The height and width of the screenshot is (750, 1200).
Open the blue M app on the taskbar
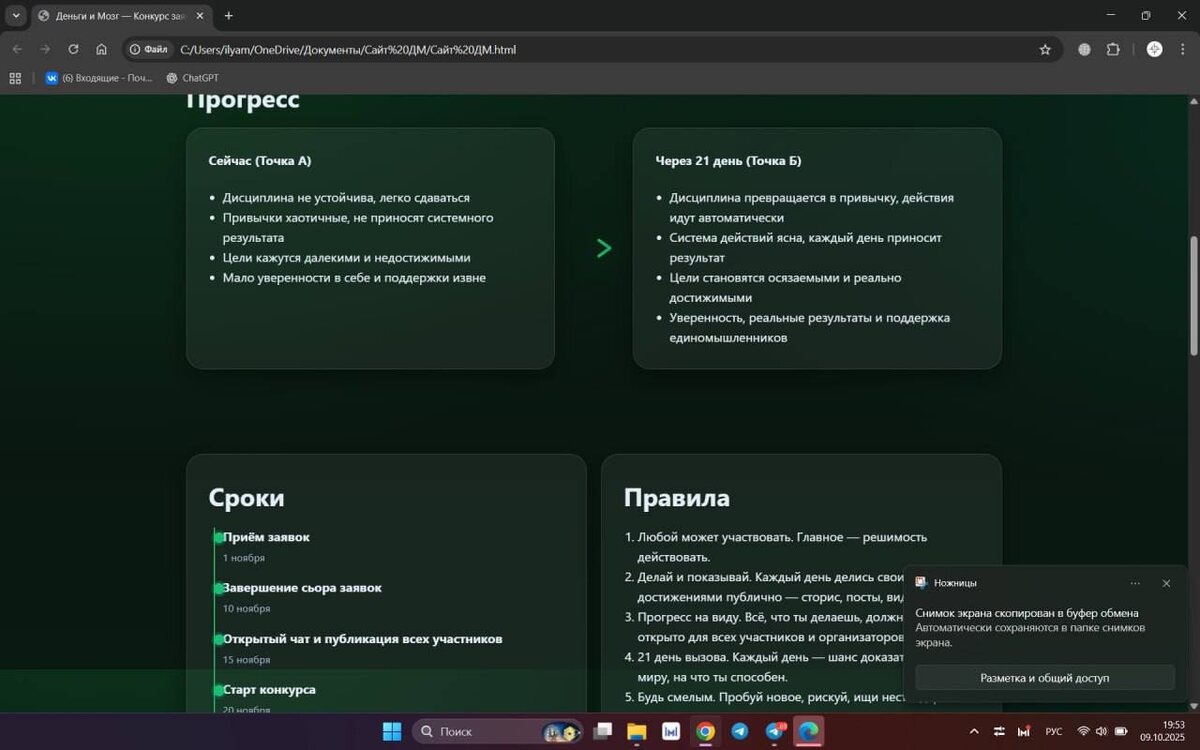click(671, 731)
